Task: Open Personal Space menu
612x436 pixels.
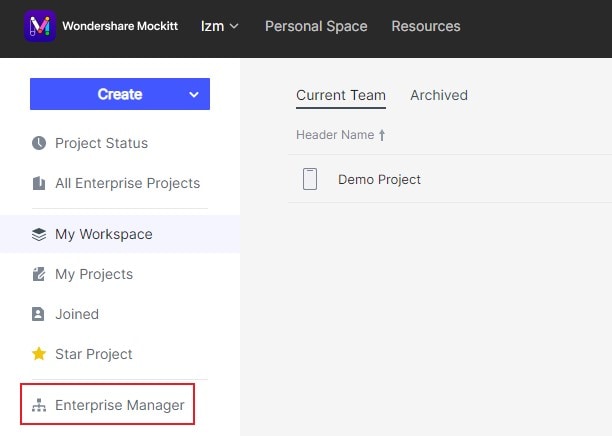Action: (316, 26)
